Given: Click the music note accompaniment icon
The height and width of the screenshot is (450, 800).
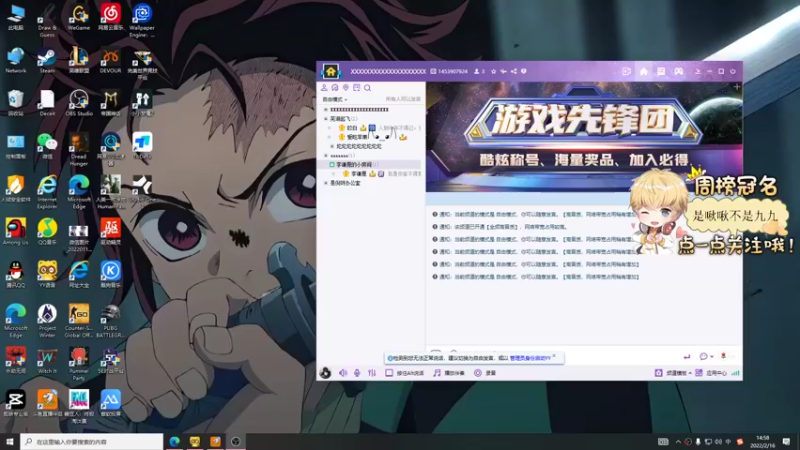Looking at the screenshot, I should tap(437, 373).
